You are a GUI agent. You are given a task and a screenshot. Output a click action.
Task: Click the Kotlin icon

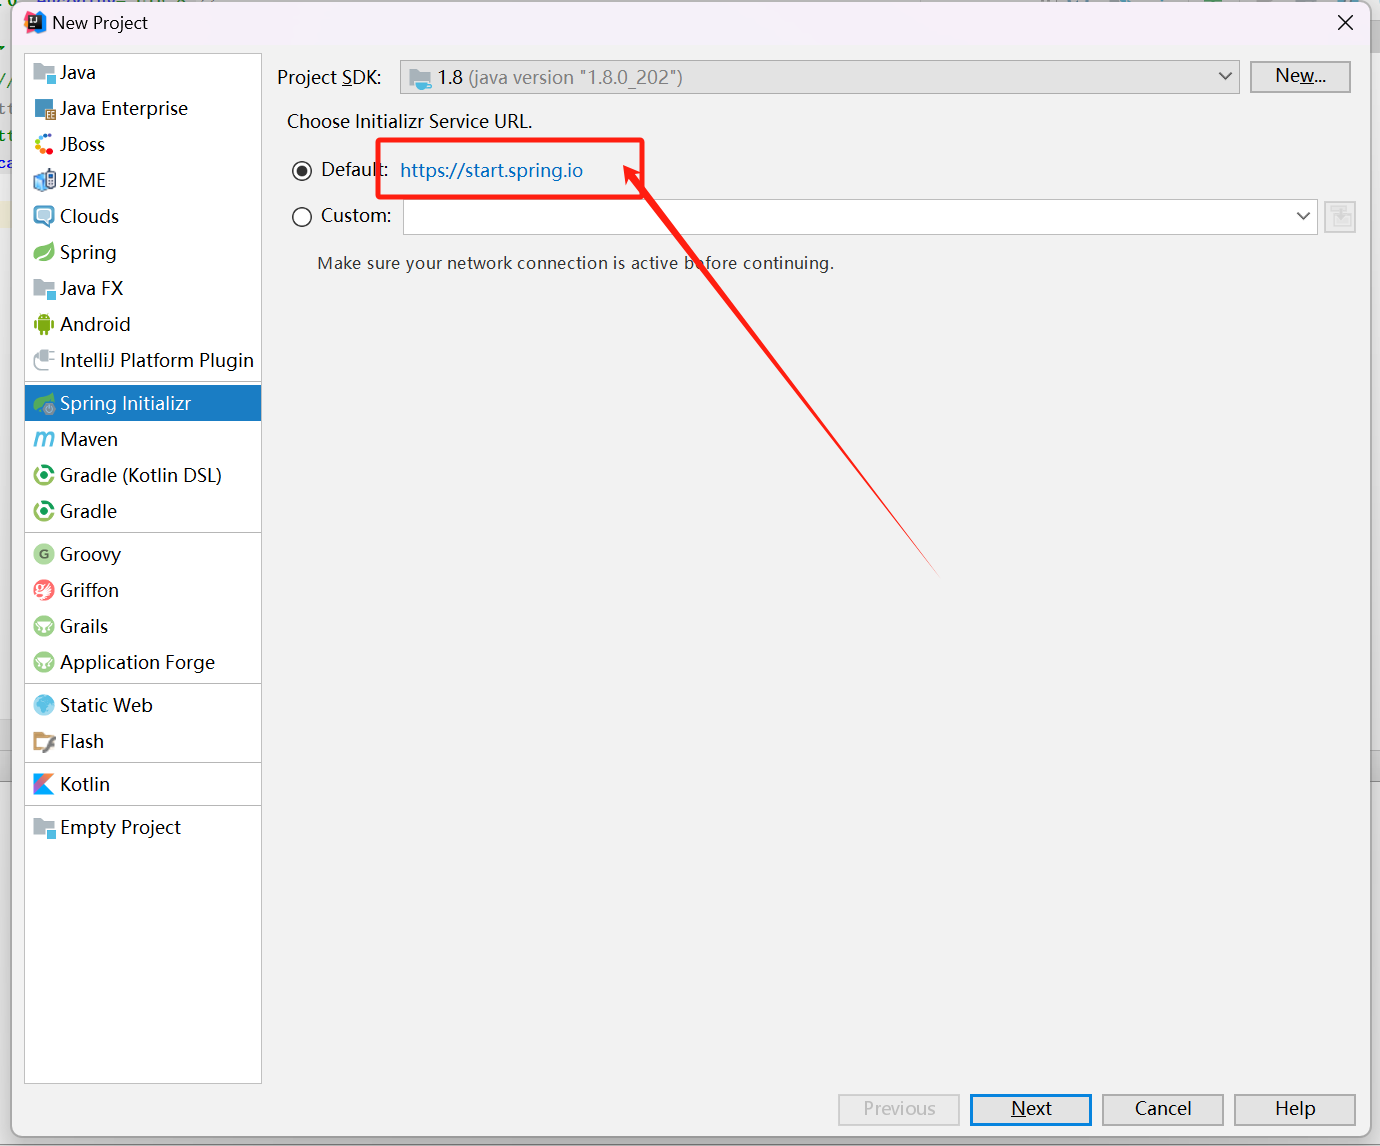[x=44, y=784]
